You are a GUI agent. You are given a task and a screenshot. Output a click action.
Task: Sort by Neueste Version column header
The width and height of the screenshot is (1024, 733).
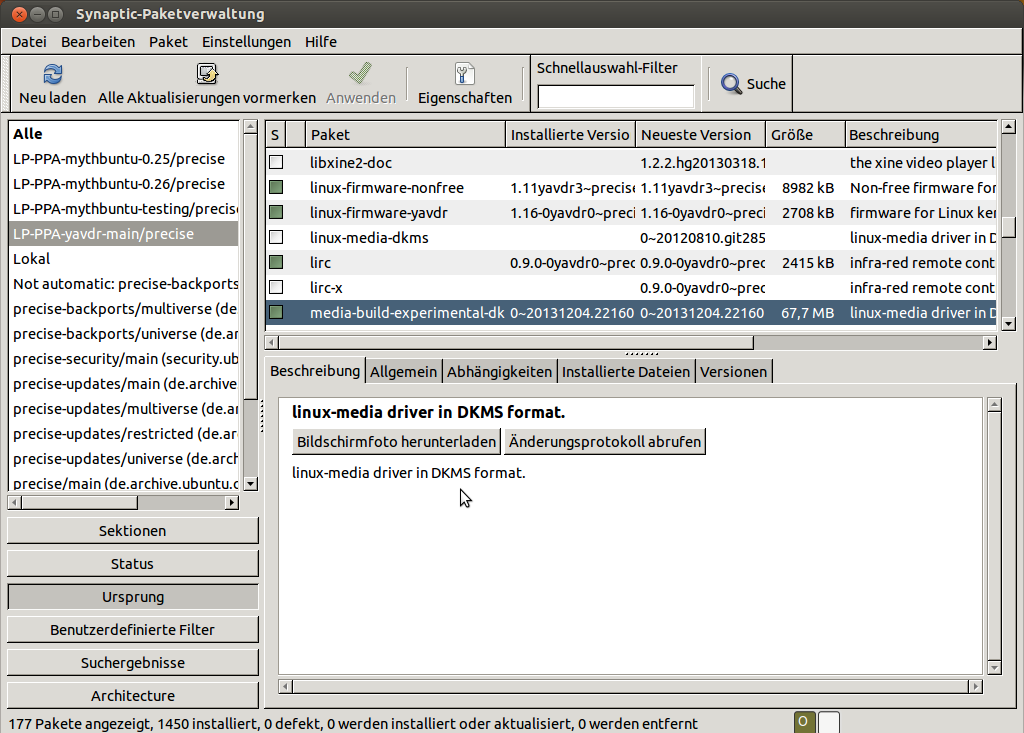pos(699,135)
